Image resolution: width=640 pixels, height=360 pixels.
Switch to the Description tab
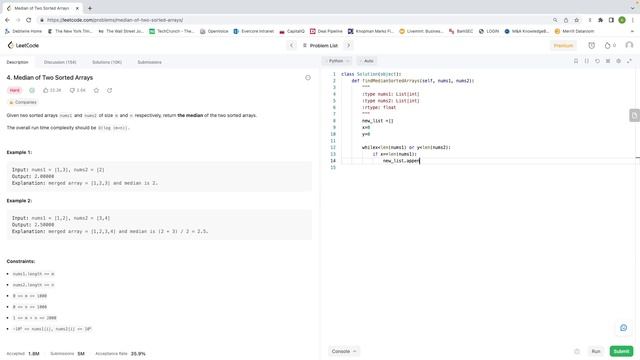pos(18,62)
